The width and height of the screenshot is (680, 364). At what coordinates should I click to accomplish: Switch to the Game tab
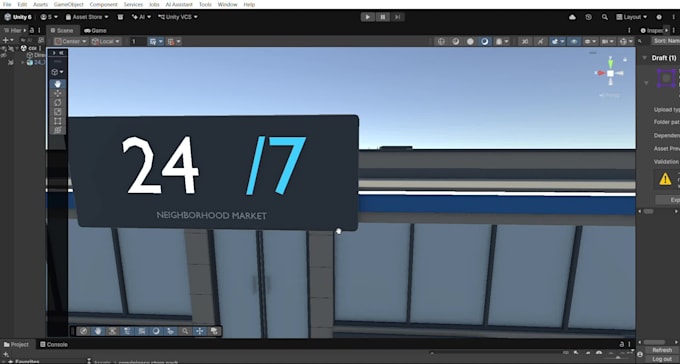(95, 30)
